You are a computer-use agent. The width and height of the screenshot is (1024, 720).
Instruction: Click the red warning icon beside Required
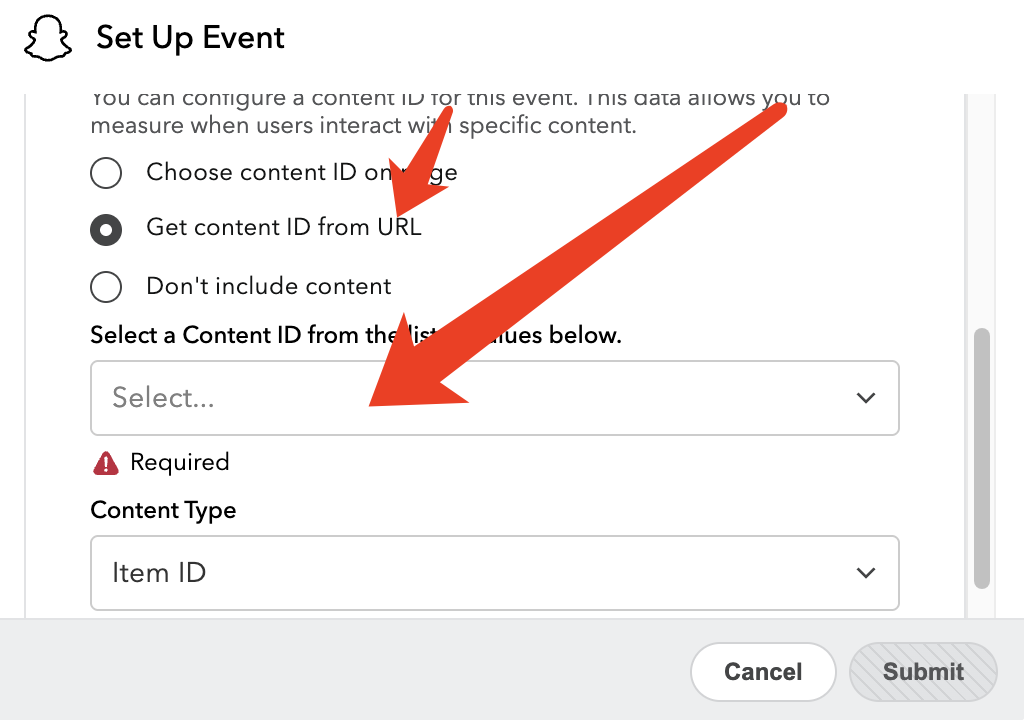[x=106, y=462]
